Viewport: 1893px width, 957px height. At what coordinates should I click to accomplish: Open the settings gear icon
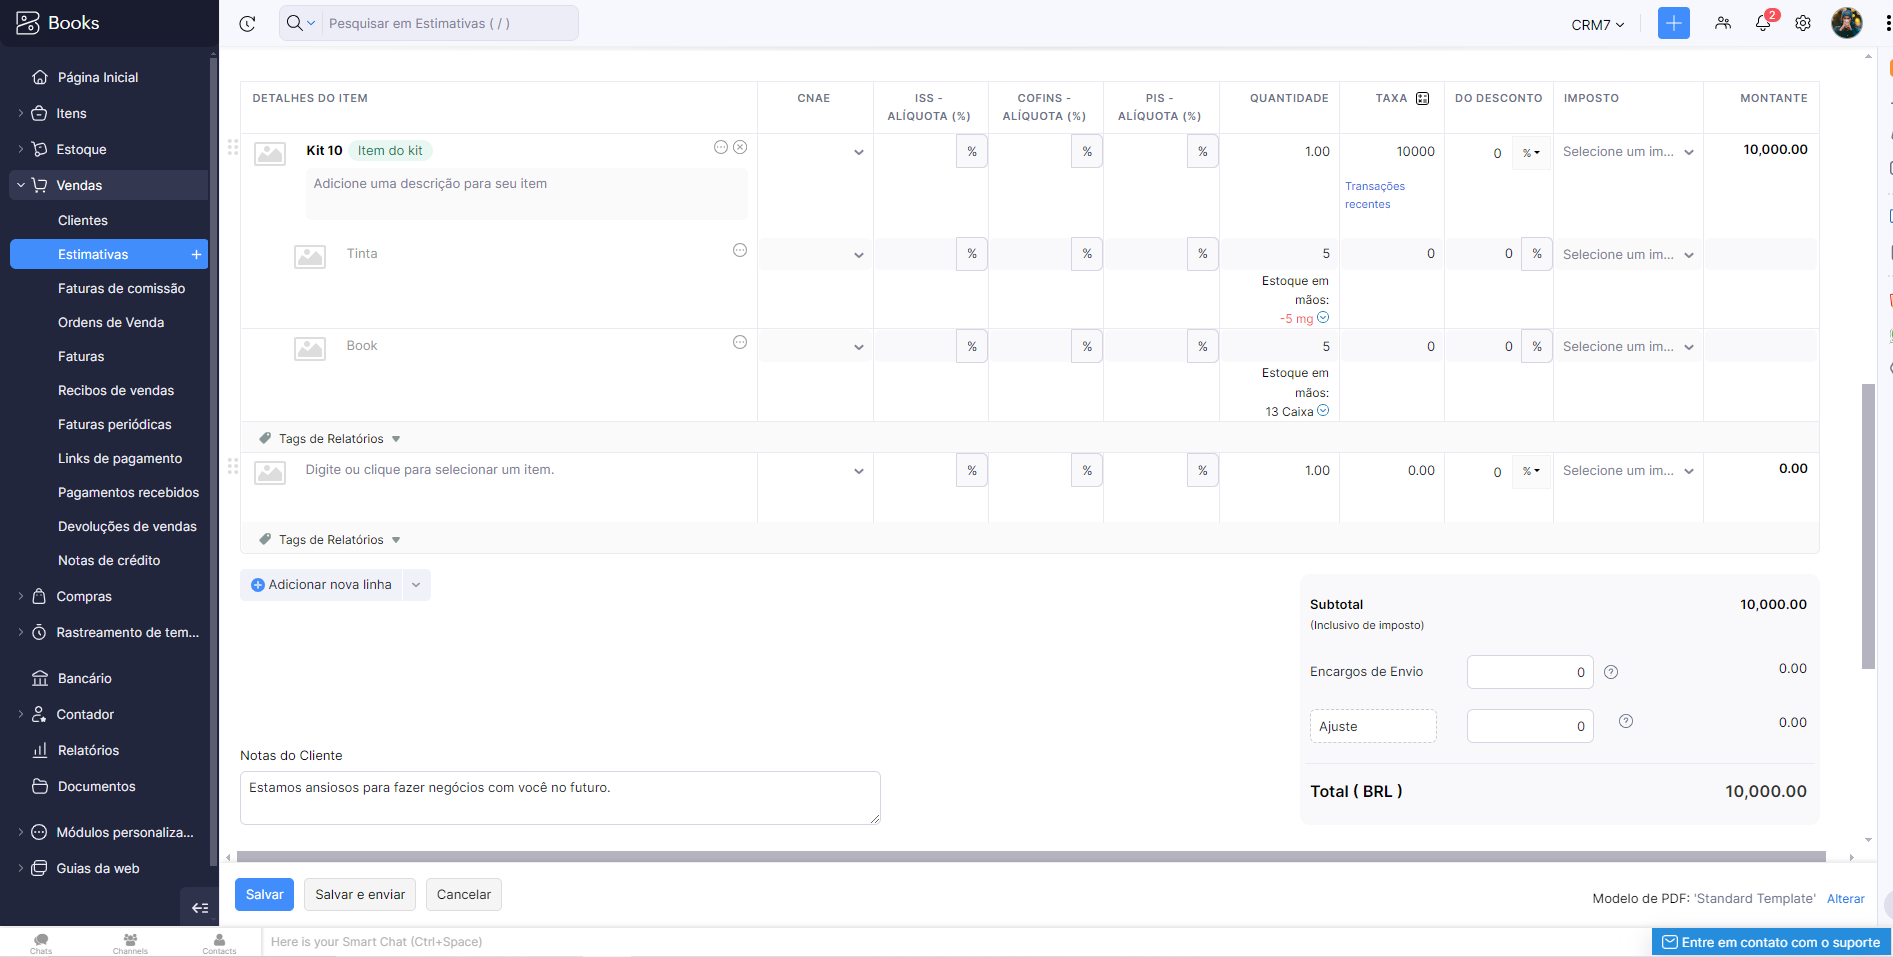point(1803,24)
